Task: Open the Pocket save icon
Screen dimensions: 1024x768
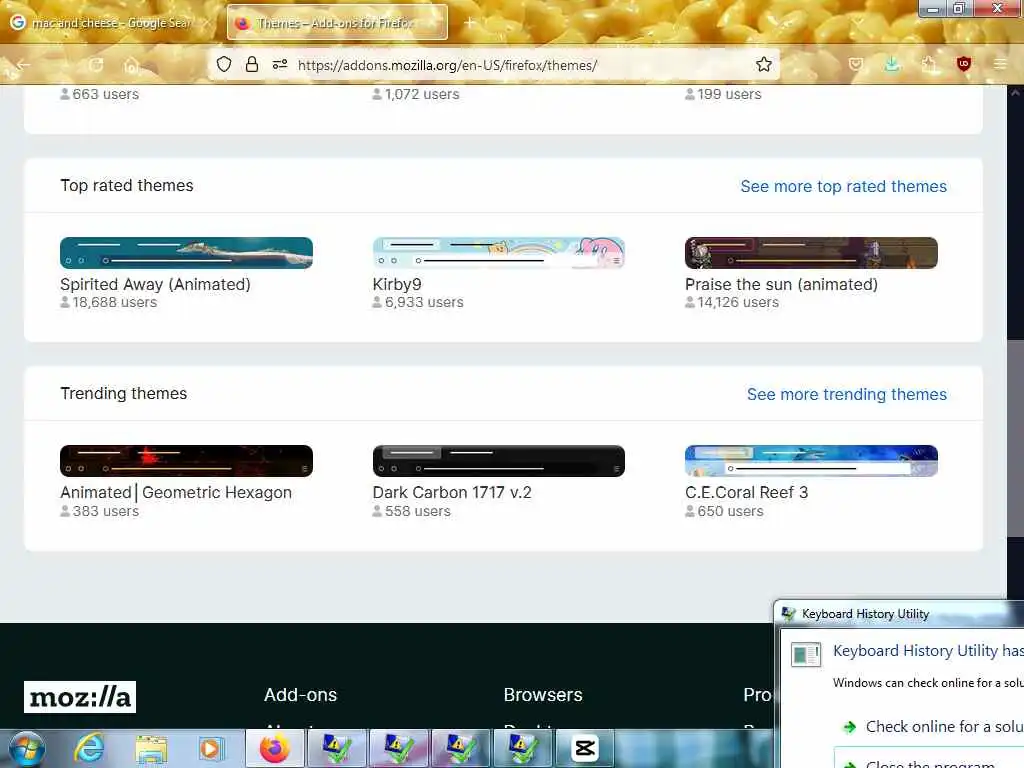Action: coord(856,64)
